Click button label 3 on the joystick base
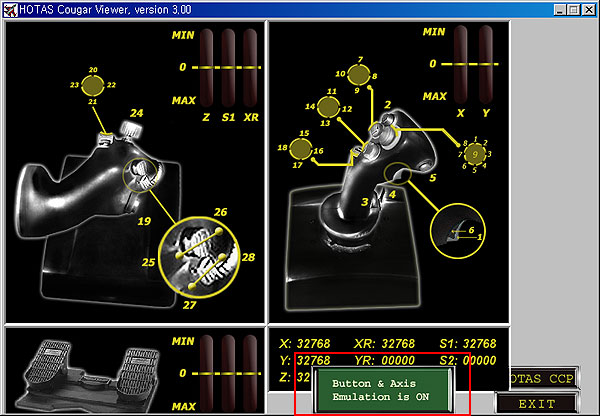The width and height of the screenshot is (600, 416). pyautogui.click(x=365, y=202)
